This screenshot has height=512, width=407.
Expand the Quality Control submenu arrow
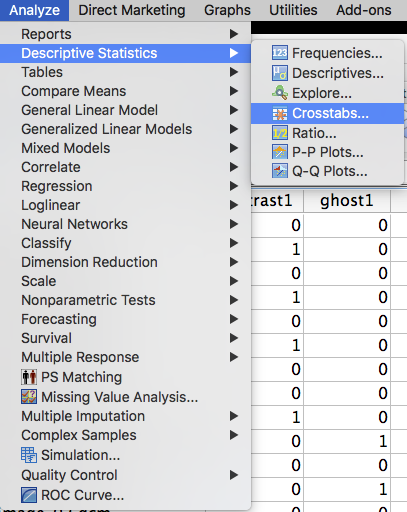pos(234,475)
